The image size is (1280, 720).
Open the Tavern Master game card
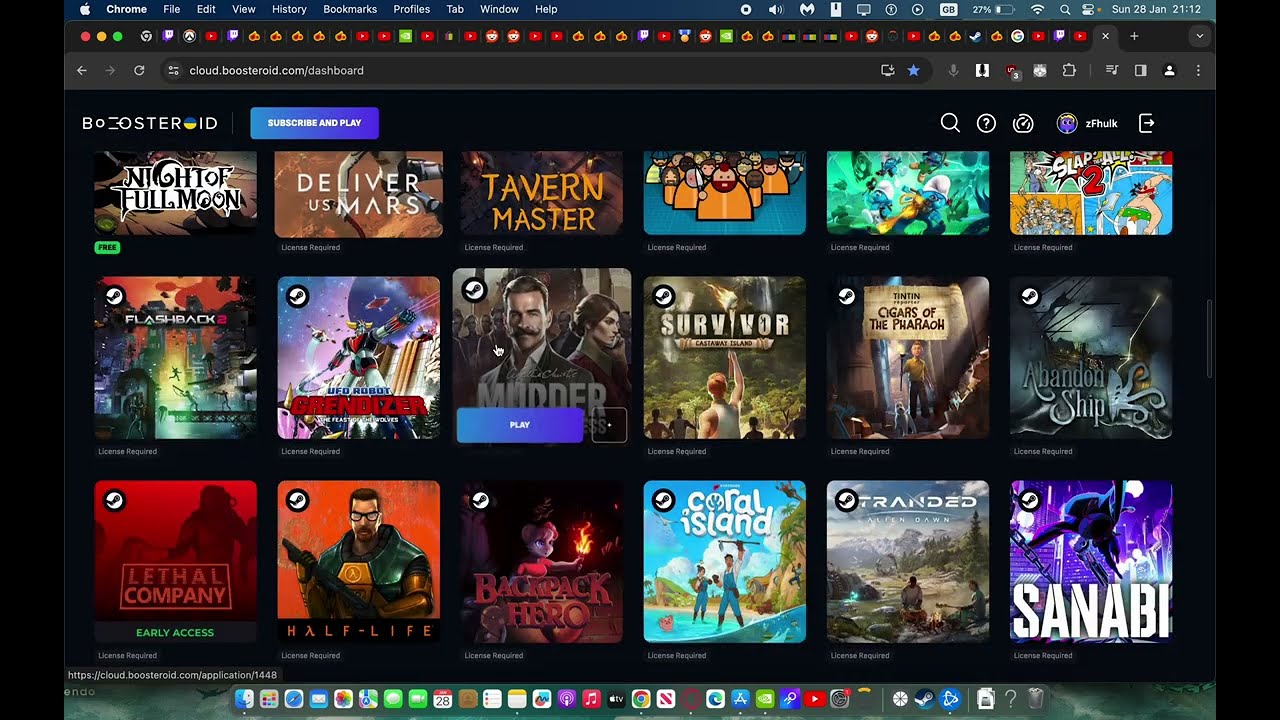point(541,193)
